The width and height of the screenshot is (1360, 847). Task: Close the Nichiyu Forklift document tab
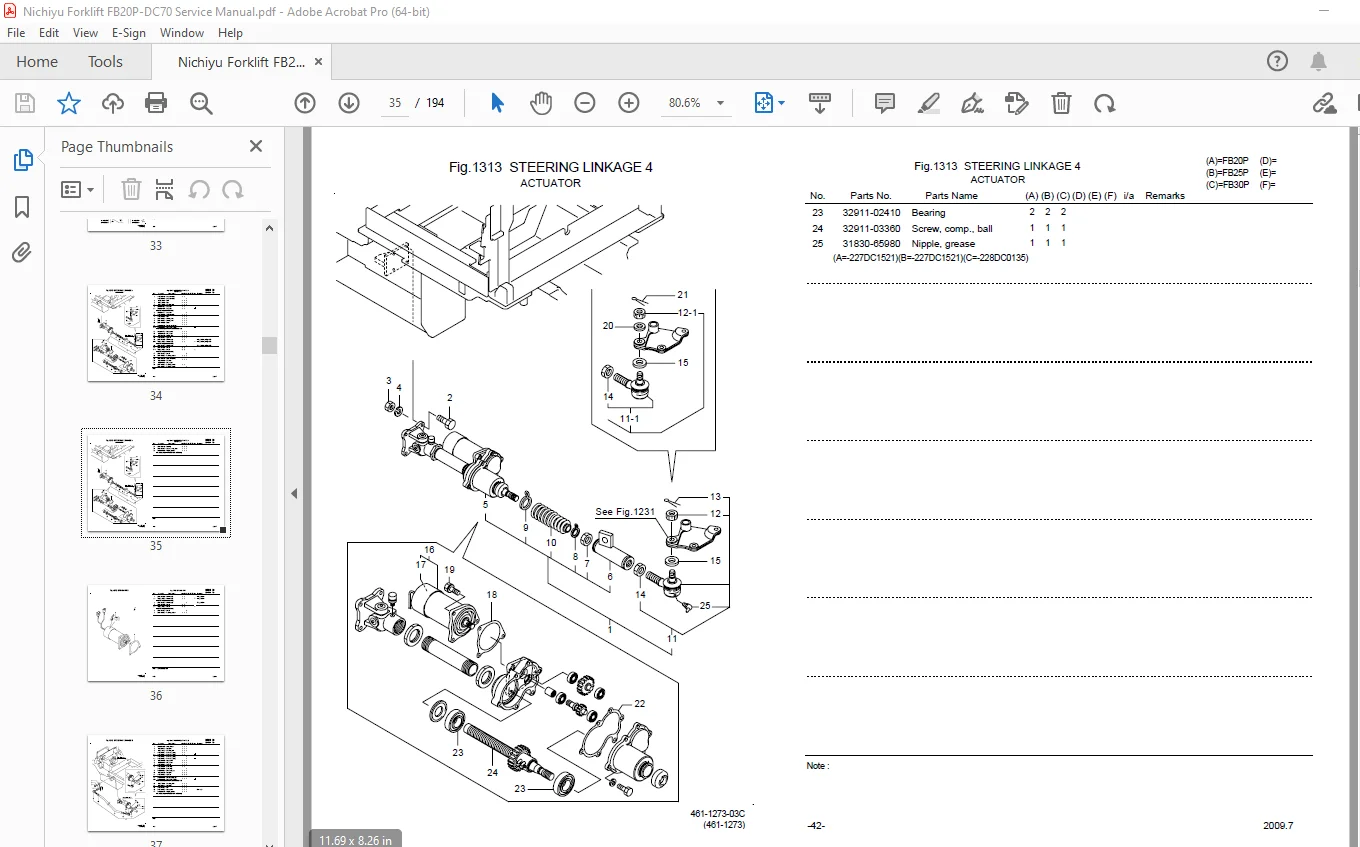pos(316,62)
